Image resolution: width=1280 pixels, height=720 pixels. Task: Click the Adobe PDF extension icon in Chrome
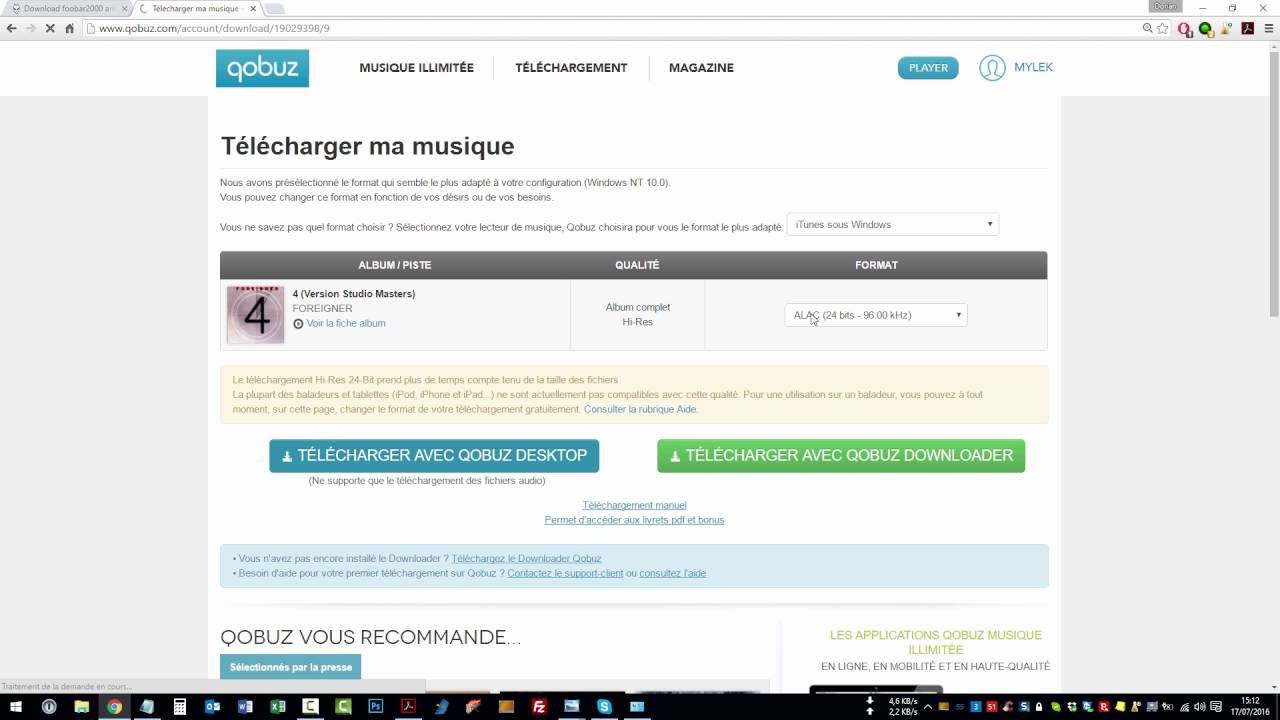1248,28
